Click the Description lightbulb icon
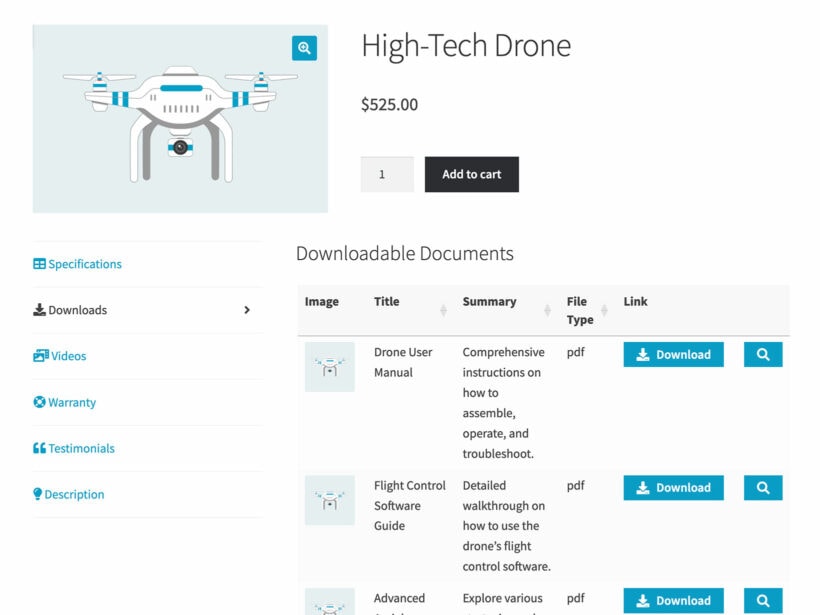This screenshot has width=820, height=615. pyautogui.click(x=37, y=494)
